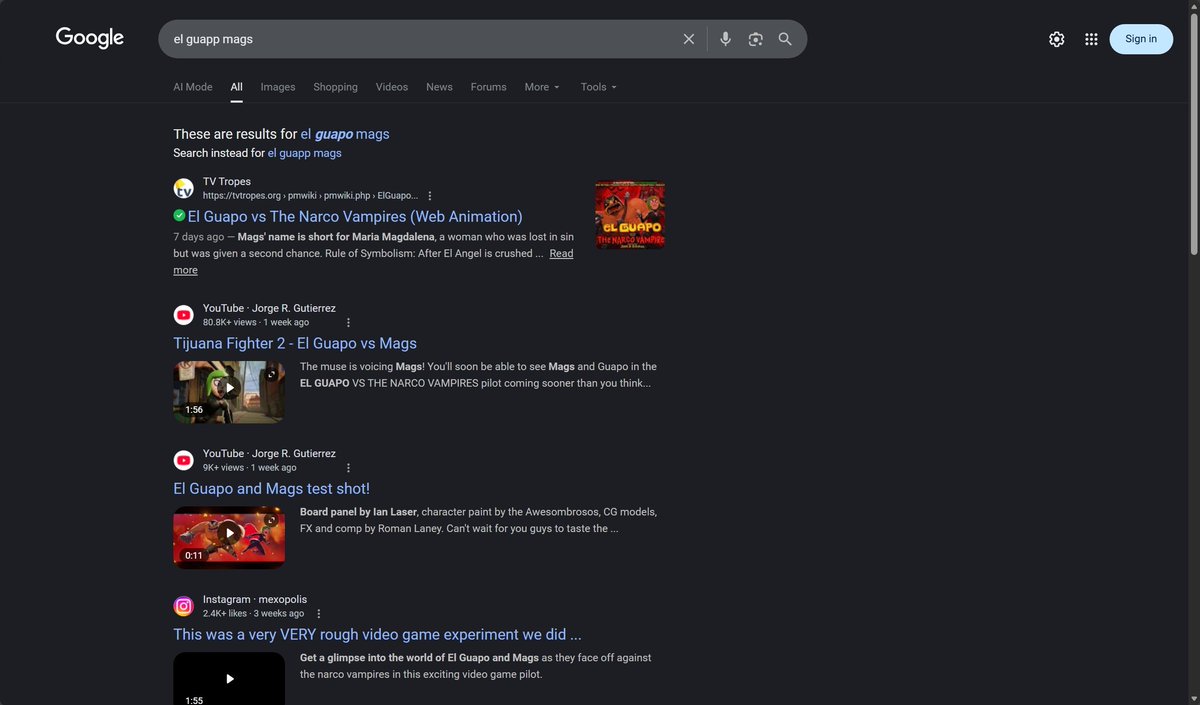
Task: Play the 1:55 Instagram video
Action: pos(229,679)
